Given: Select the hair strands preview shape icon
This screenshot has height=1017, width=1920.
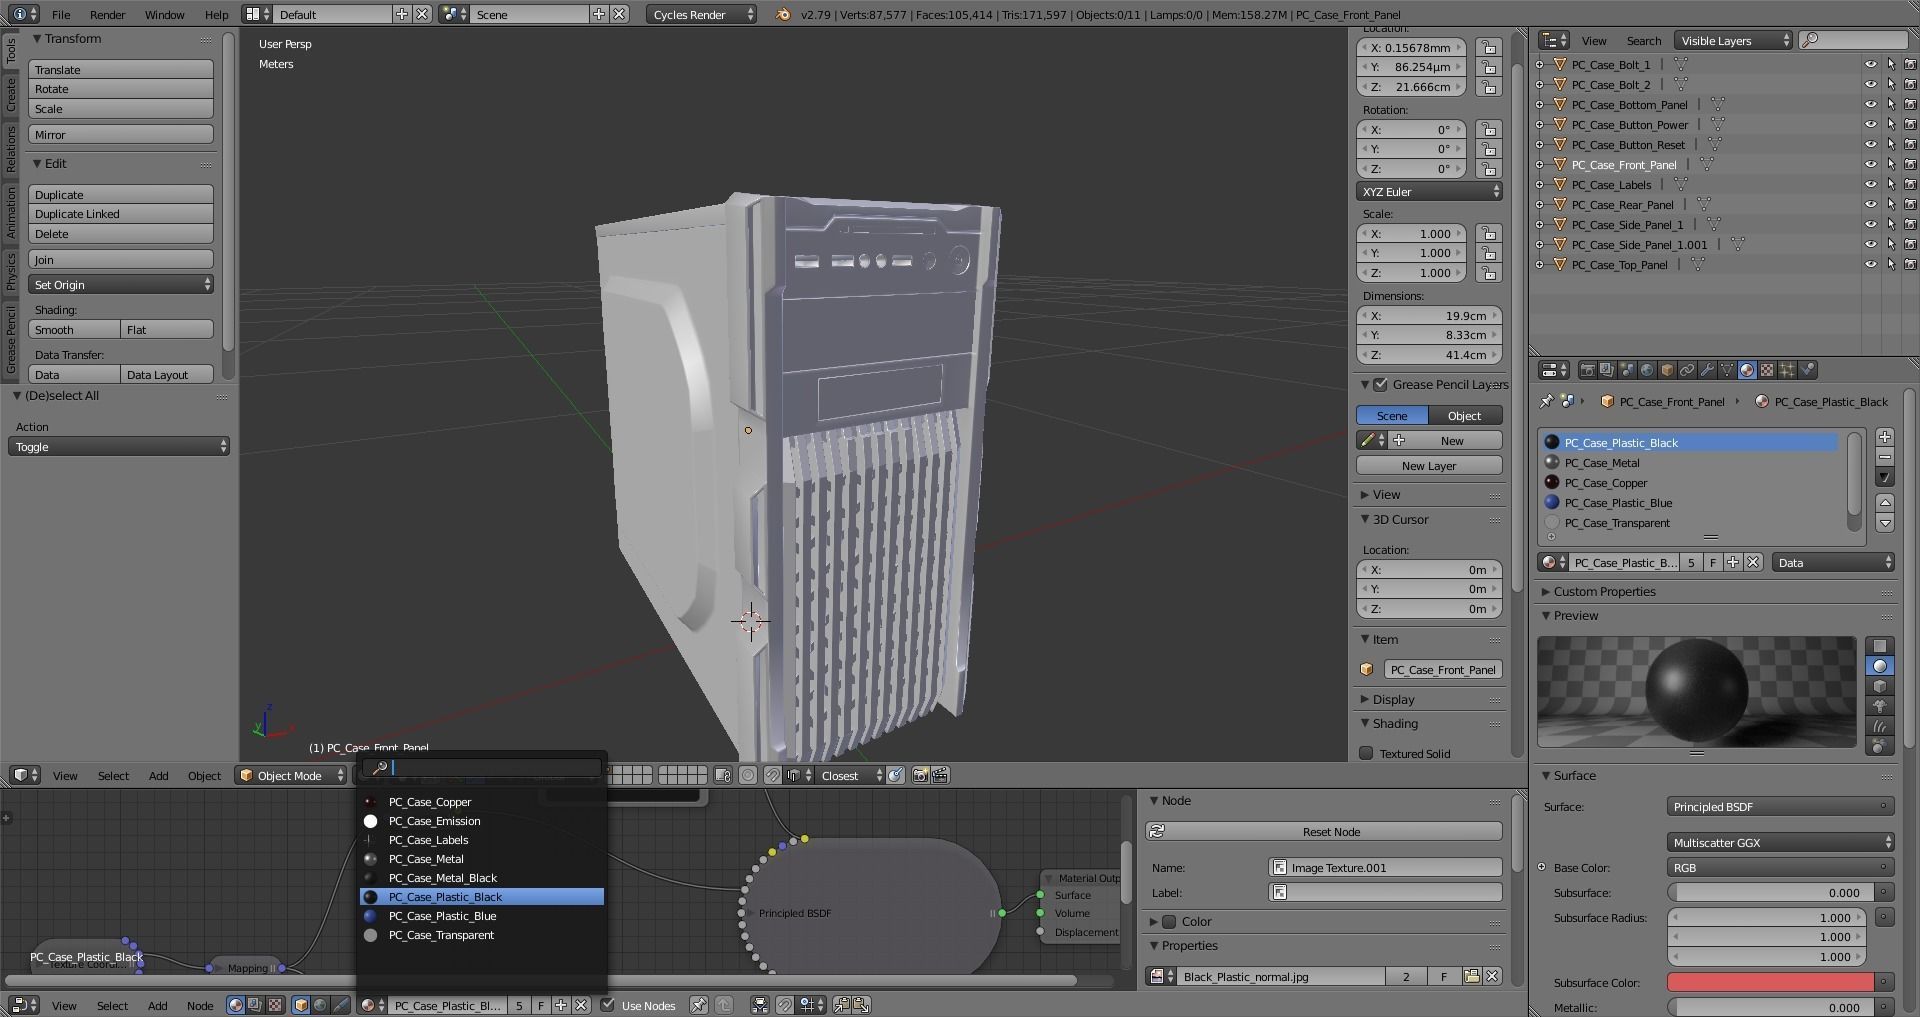Looking at the screenshot, I should point(1880,726).
